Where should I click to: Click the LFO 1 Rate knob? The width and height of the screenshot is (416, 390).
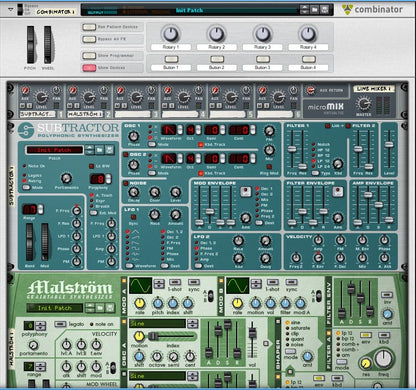[154, 214]
